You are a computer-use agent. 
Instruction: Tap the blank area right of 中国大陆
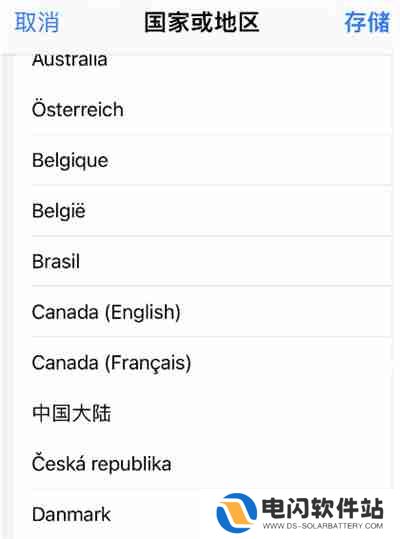(x=251, y=413)
